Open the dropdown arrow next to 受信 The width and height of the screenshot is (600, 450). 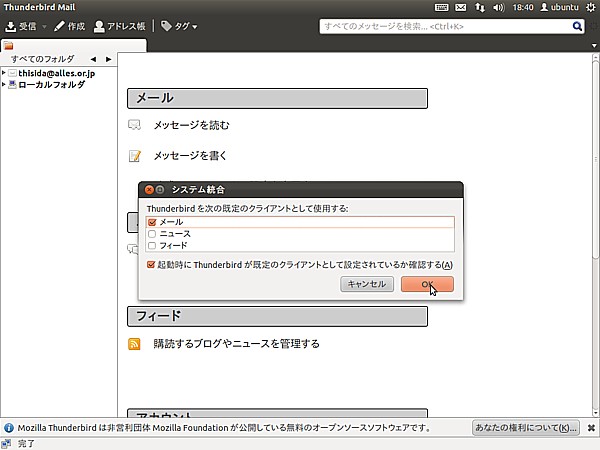(44, 27)
